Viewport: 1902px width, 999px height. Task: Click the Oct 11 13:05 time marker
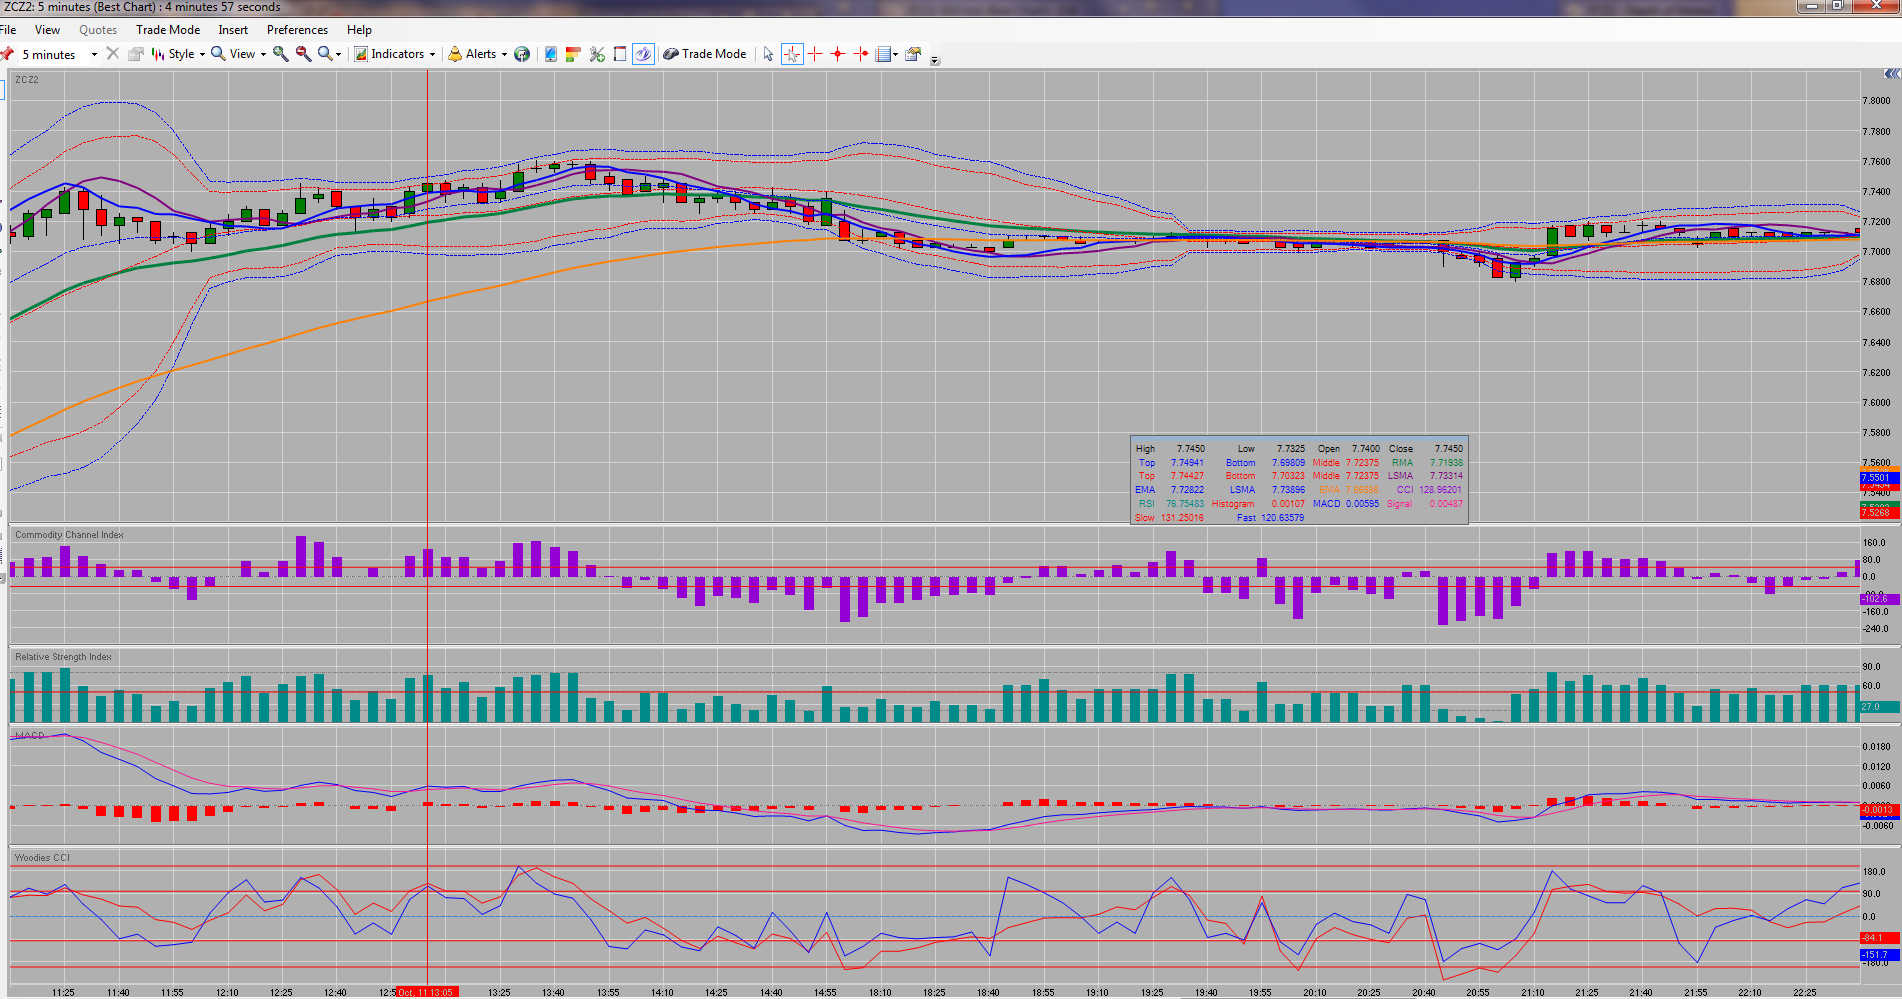(427, 992)
